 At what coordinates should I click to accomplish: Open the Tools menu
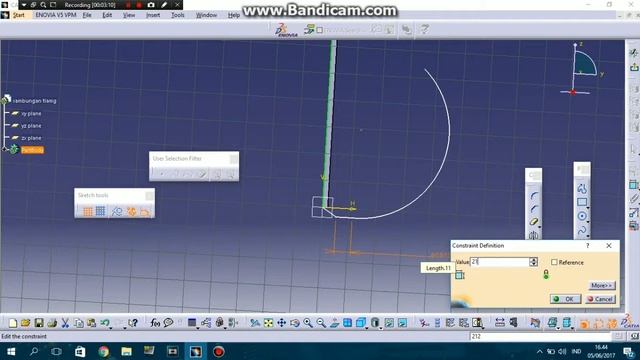[178, 15]
